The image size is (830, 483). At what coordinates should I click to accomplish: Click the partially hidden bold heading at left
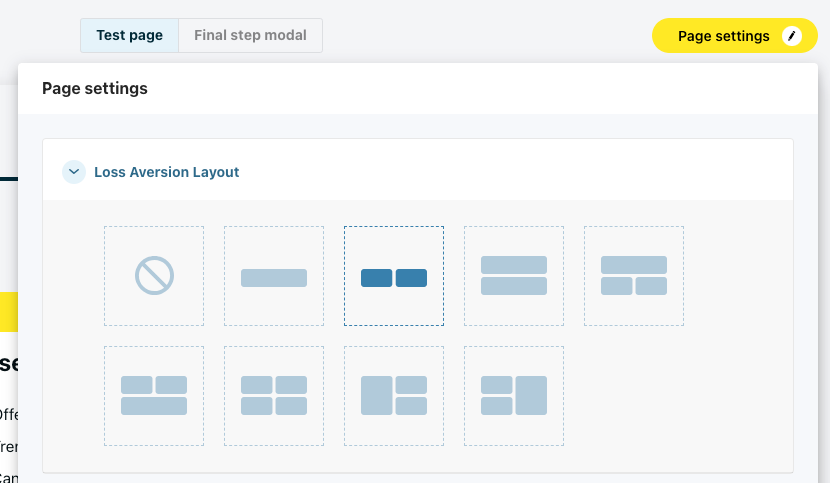click(8, 363)
